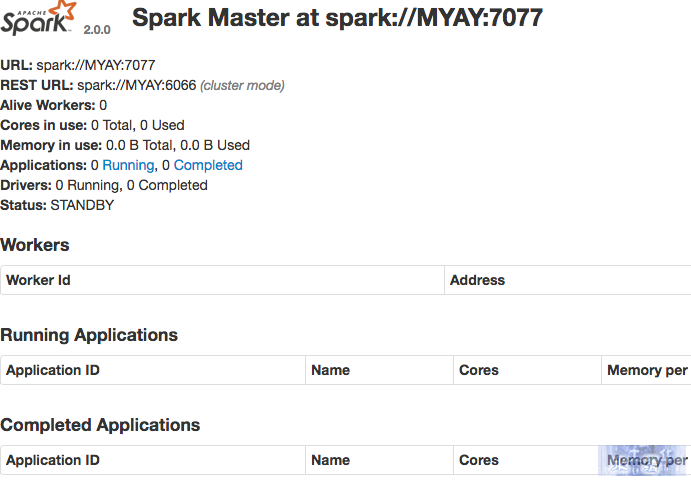Click the Workers section heading
Image resolution: width=691 pixels, height=481 pixels.
[x=35, y=245]
